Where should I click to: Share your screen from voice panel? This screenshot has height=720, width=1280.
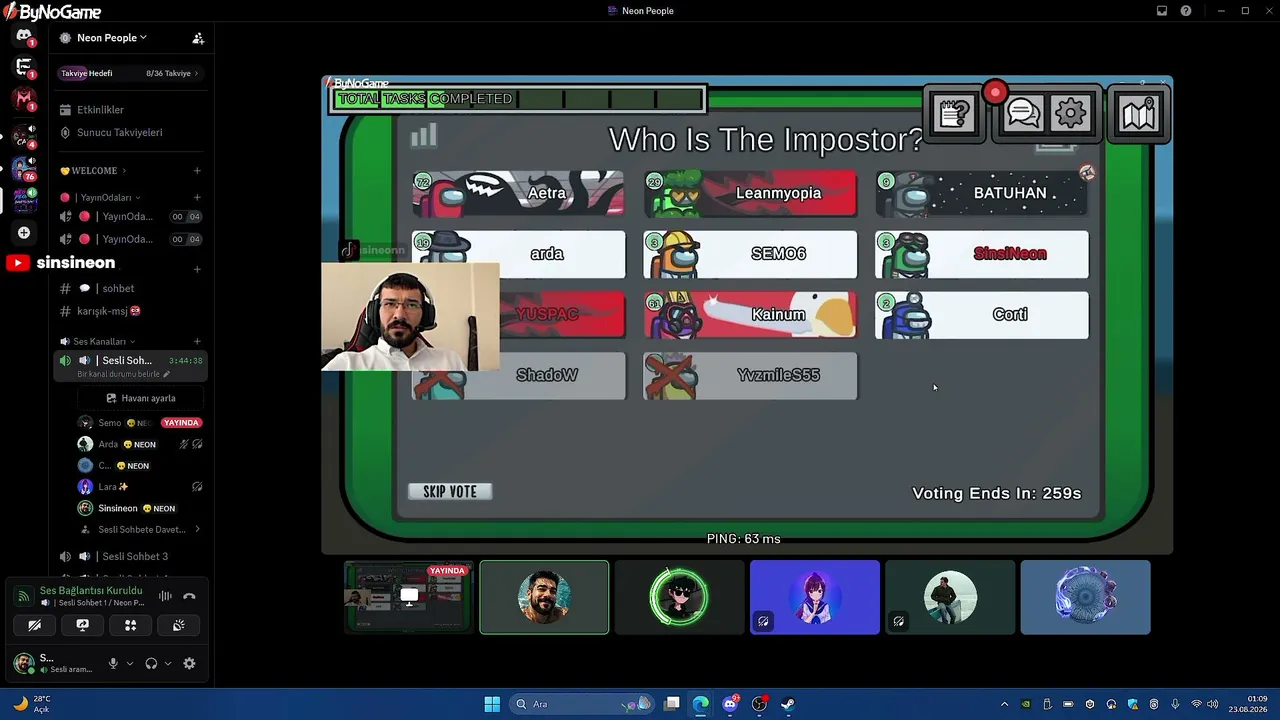click(82, 625)
